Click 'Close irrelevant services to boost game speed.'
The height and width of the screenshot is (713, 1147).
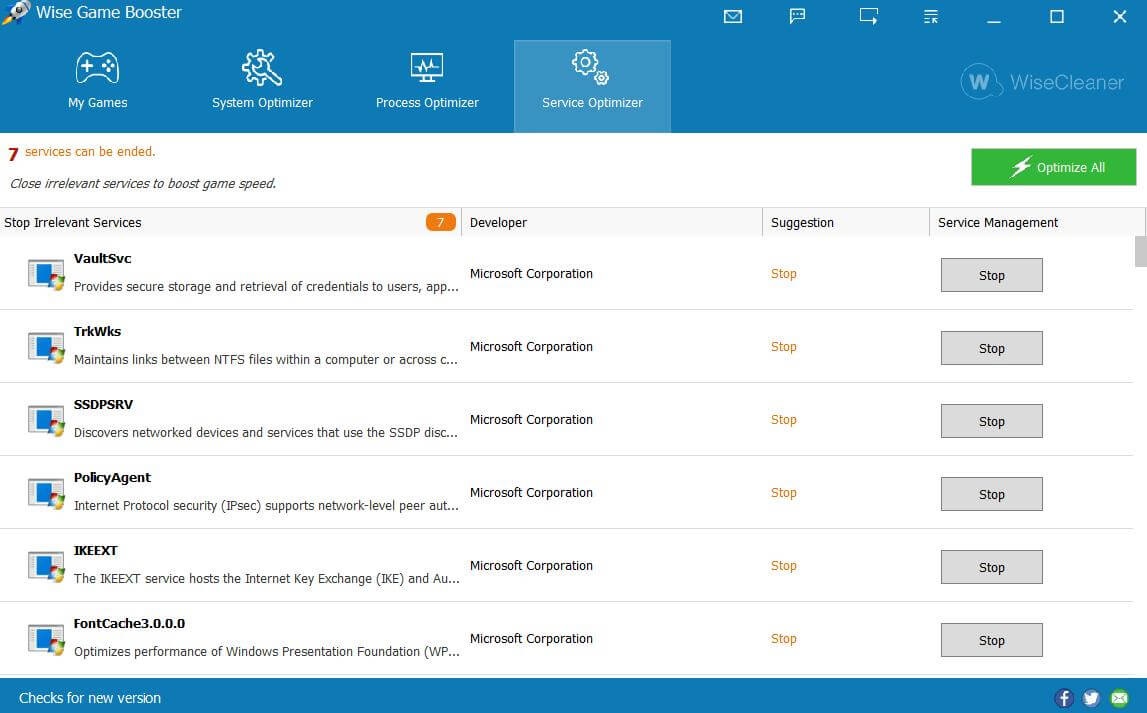pyautogui.click(x=143, y=184)
